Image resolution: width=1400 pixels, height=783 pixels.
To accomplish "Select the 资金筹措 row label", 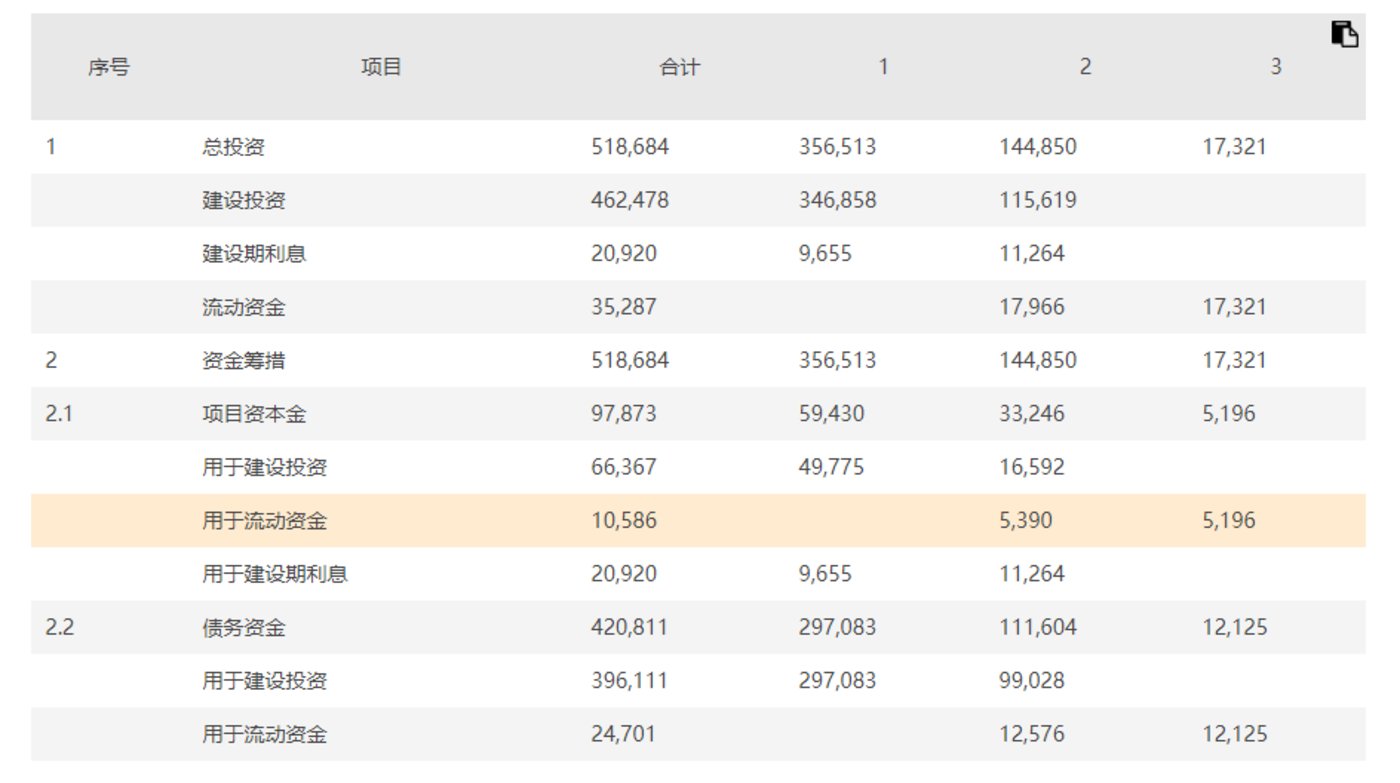I will pyautogui.click(x=243, y=360).
